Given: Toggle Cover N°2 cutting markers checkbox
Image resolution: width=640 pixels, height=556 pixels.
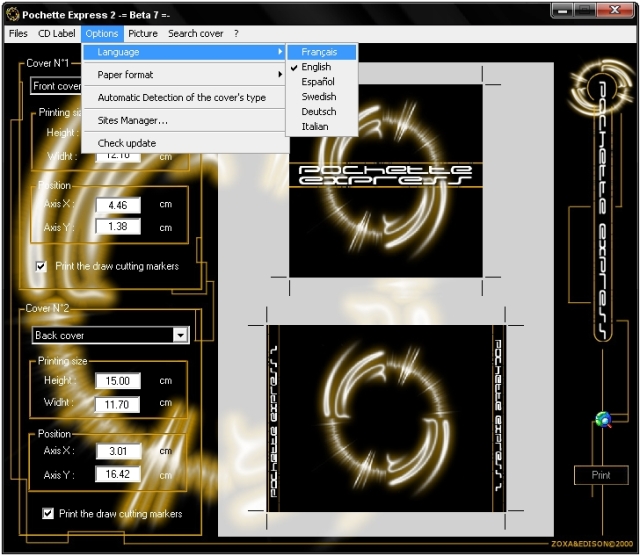Looking at the screenshot, I should (x=48, y=513).
